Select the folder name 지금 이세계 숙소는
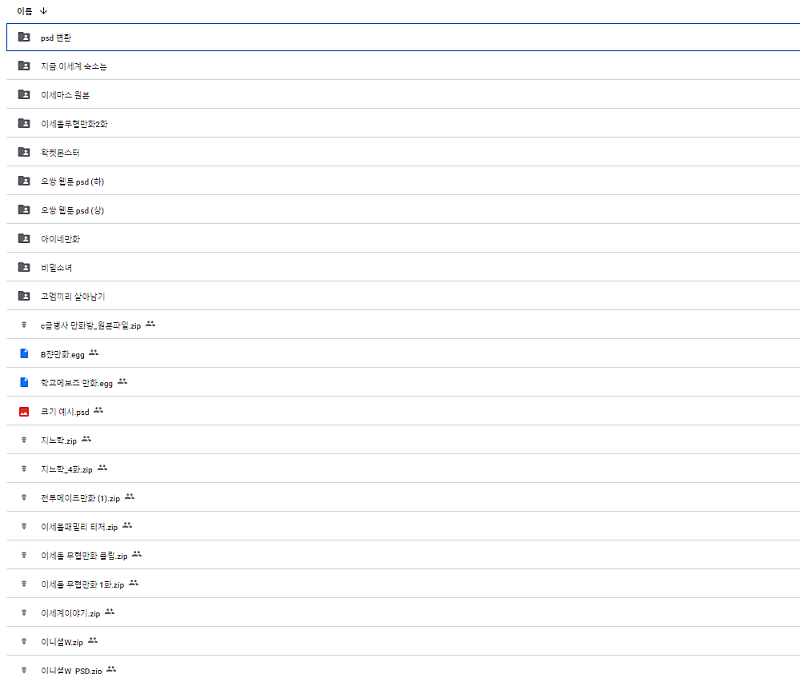Screen dimensions: 800x674 point(74,66)
